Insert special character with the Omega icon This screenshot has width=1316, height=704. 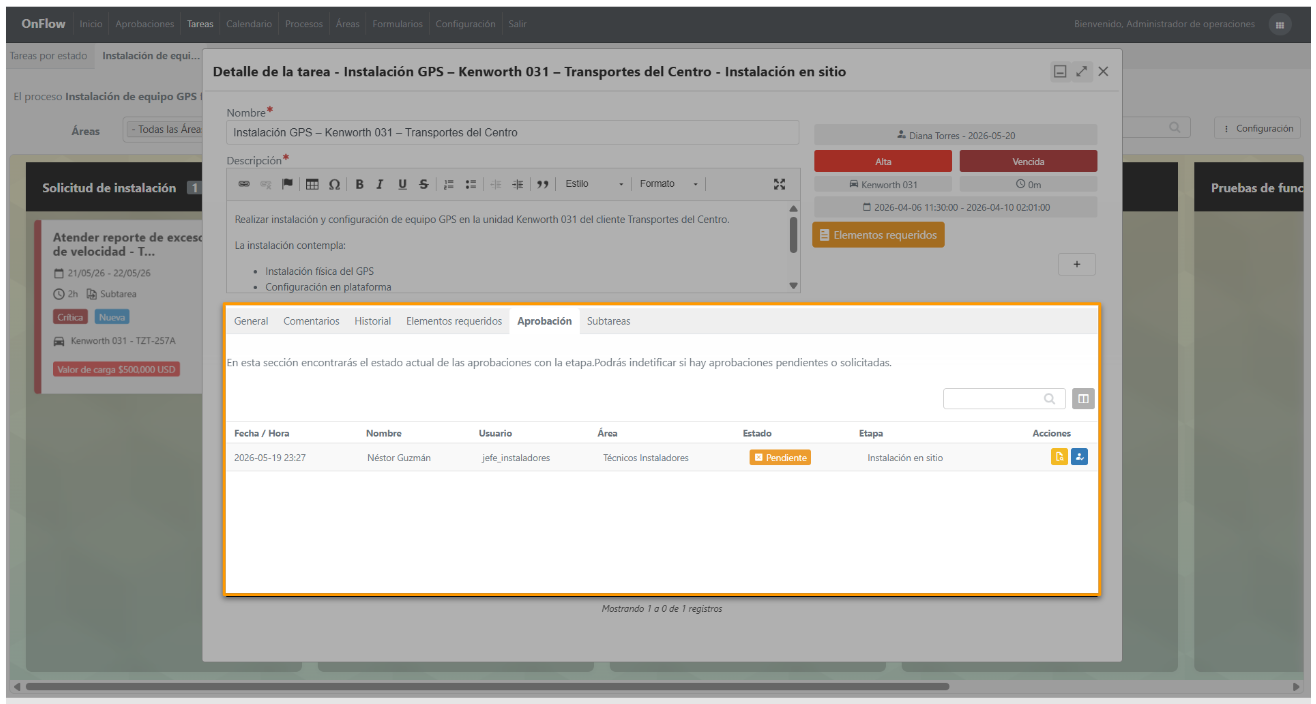click(x=334, y=184)
